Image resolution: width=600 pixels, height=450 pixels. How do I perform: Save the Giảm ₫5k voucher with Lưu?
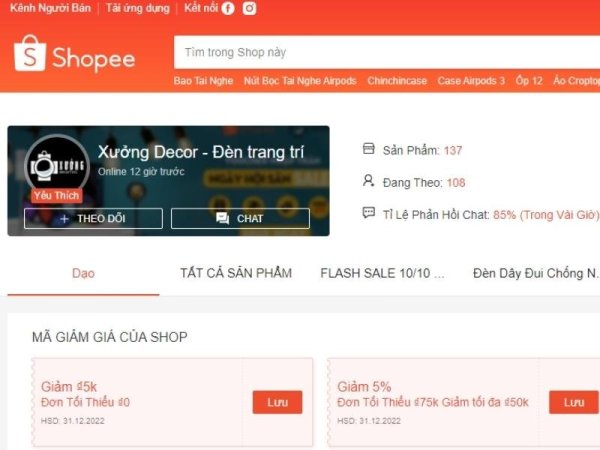pyautogui.click(x=277, y=402)
